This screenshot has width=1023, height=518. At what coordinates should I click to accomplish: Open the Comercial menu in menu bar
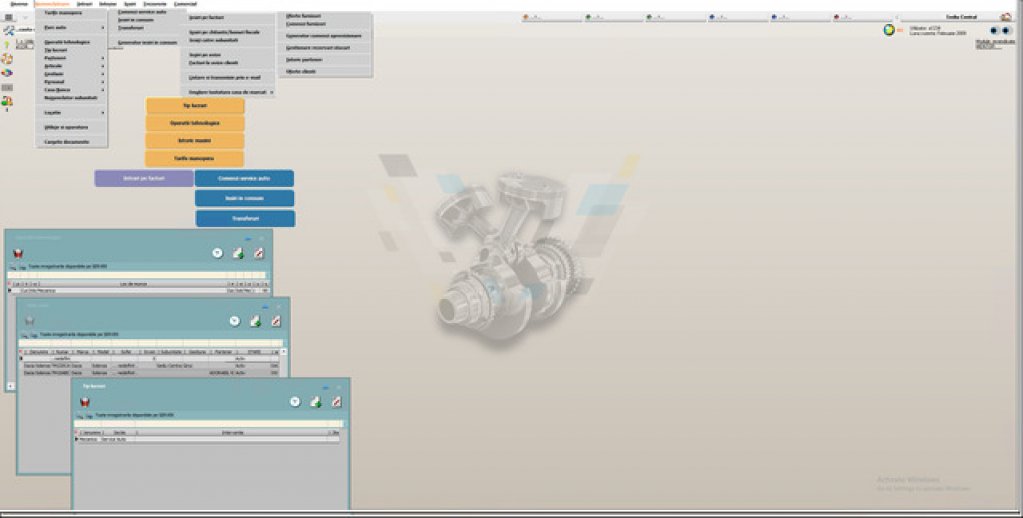[x=185, y=4]
